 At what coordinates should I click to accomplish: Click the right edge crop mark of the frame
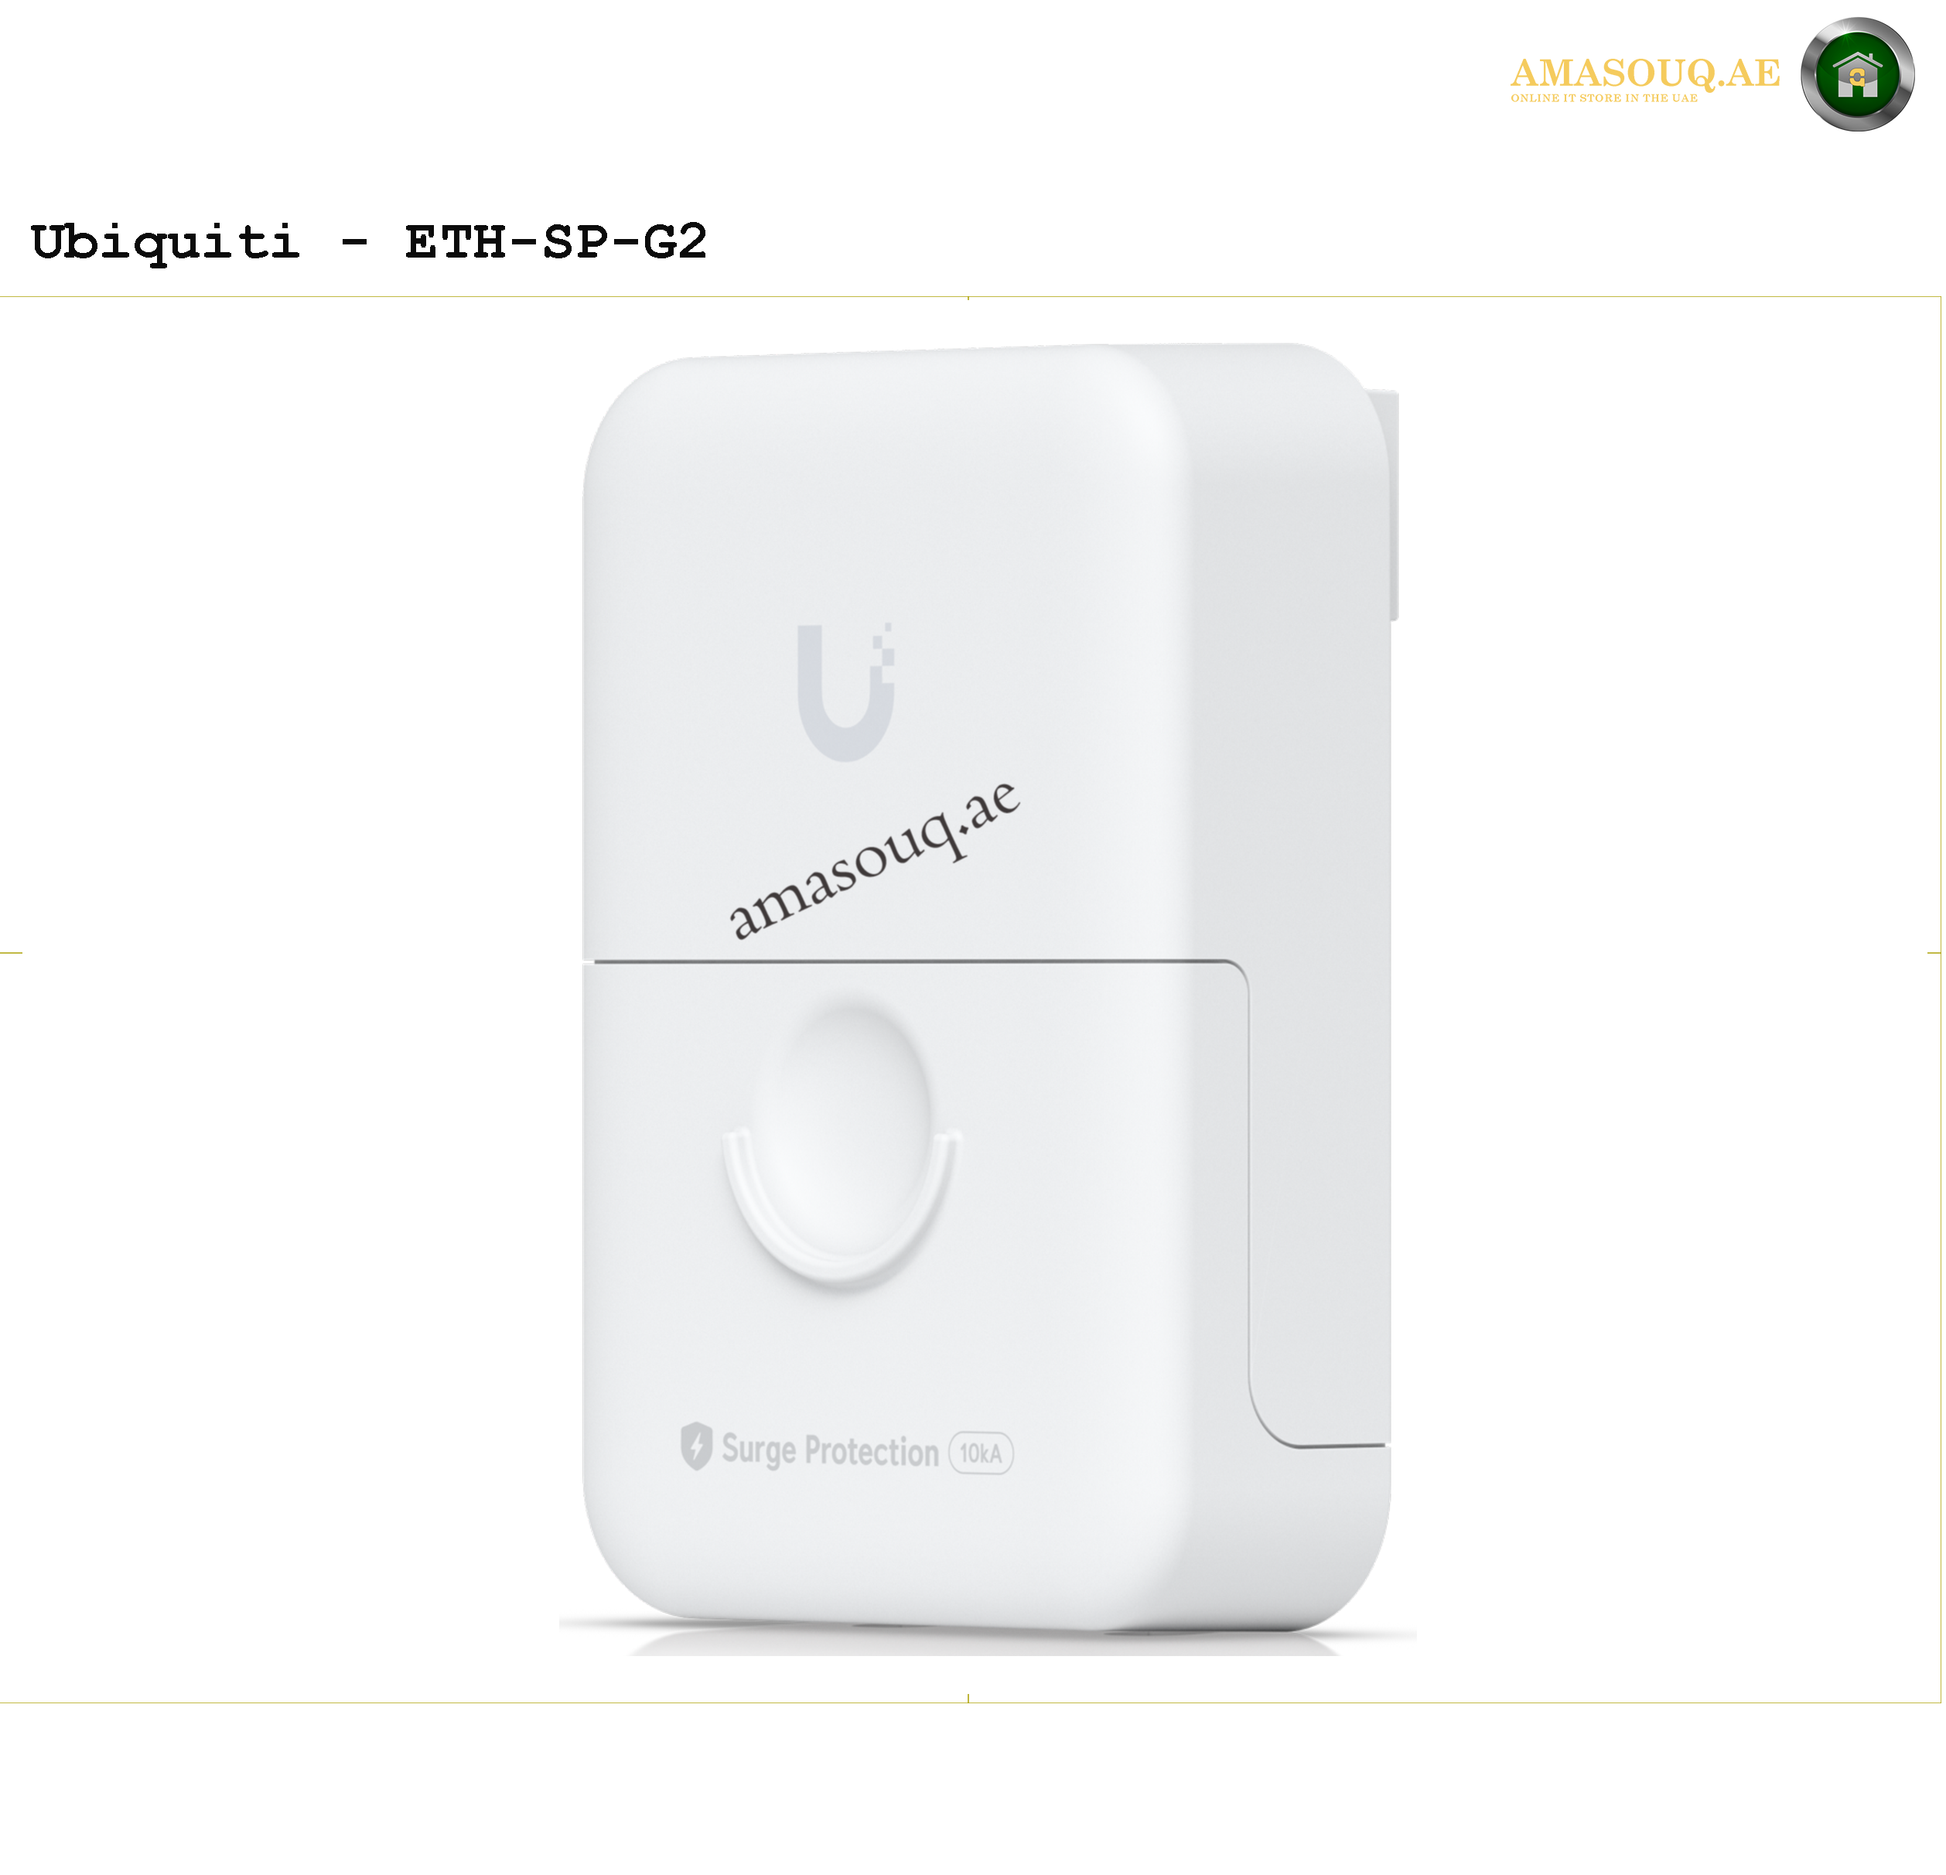tap(1934, 953)
